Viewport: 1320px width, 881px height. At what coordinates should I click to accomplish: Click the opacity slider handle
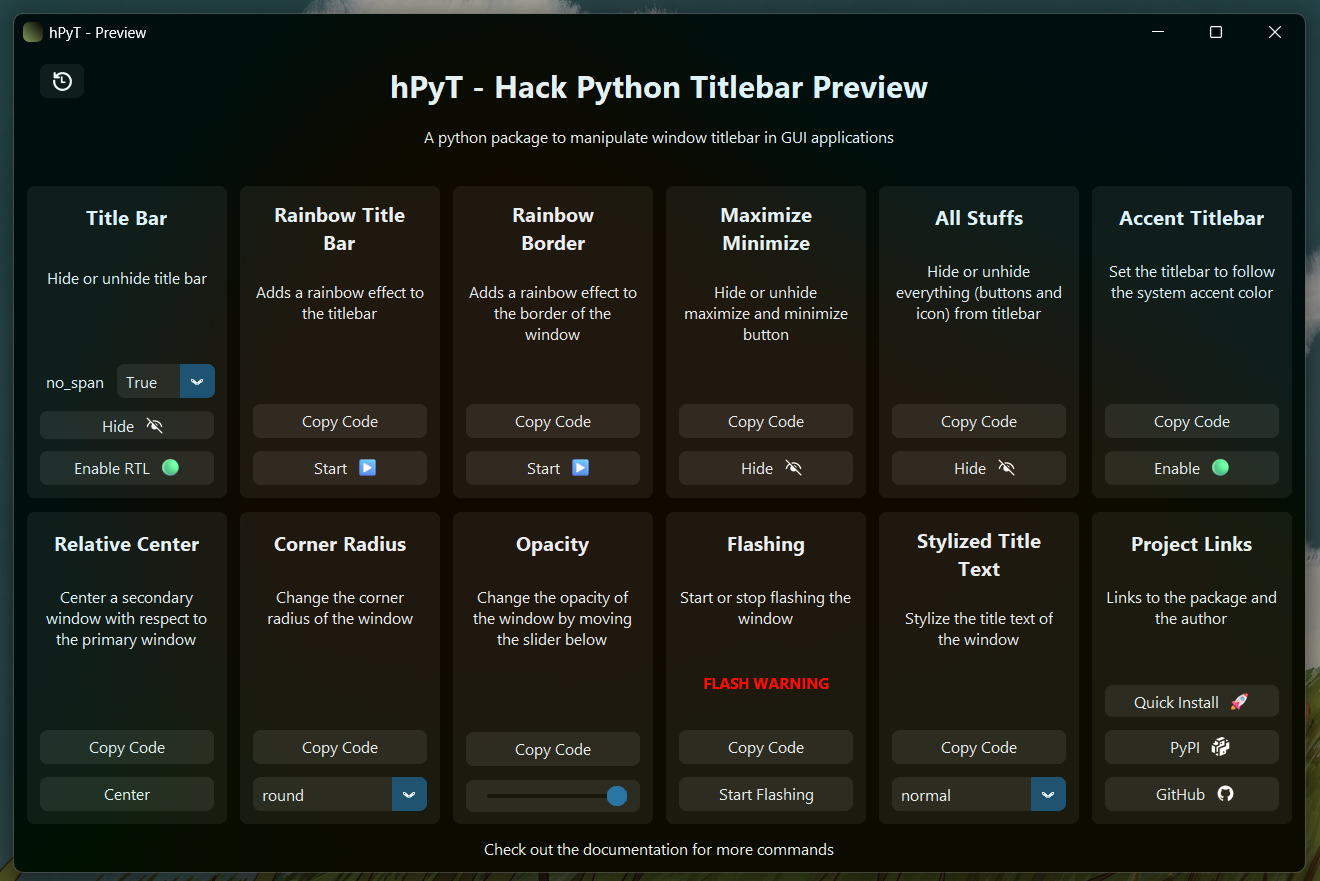tap(617, 796)
